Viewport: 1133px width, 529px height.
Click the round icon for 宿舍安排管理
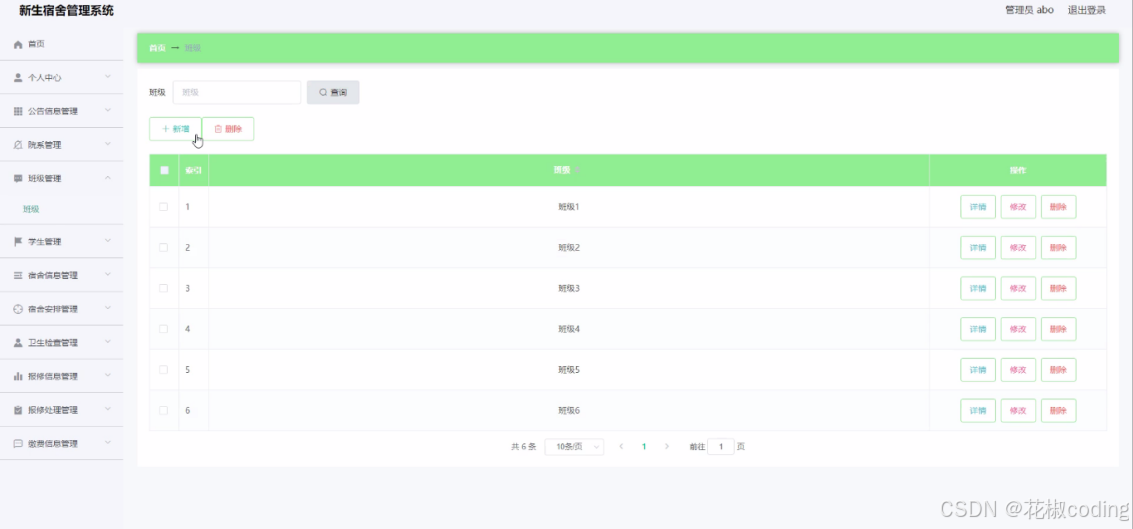[x=19, y=309]
